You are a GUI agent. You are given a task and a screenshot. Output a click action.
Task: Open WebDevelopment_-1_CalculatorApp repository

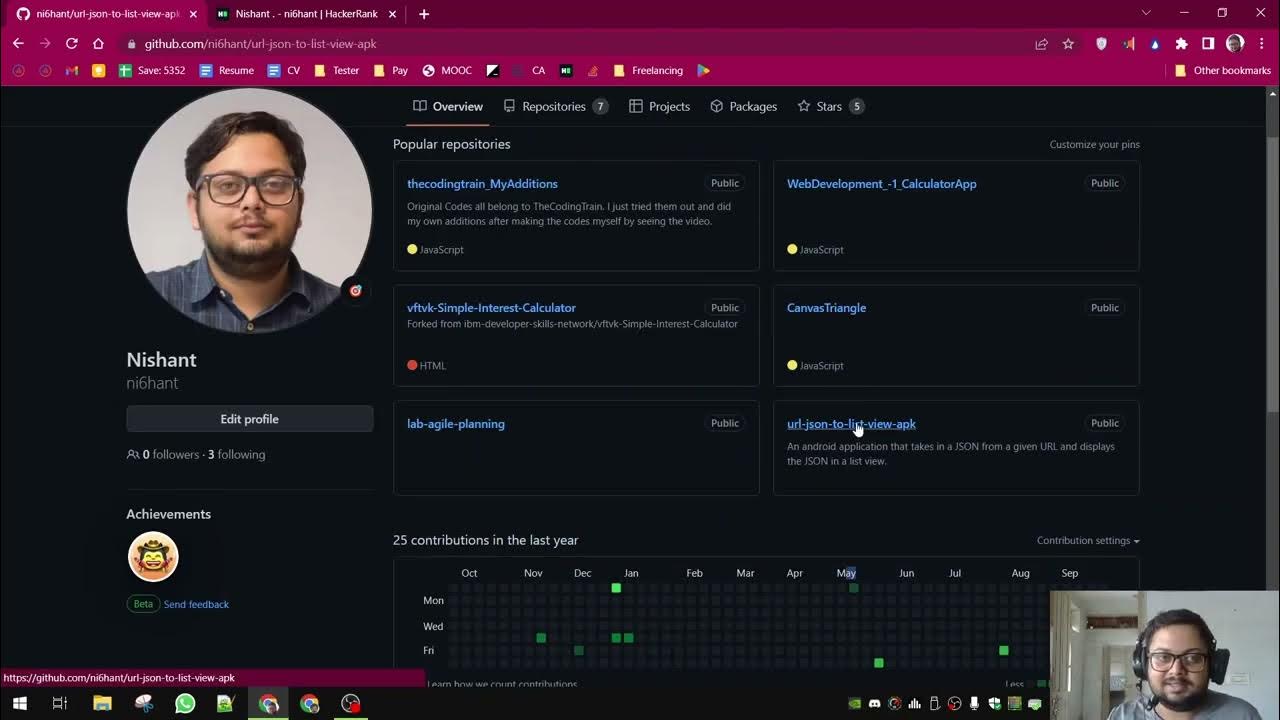882,184
